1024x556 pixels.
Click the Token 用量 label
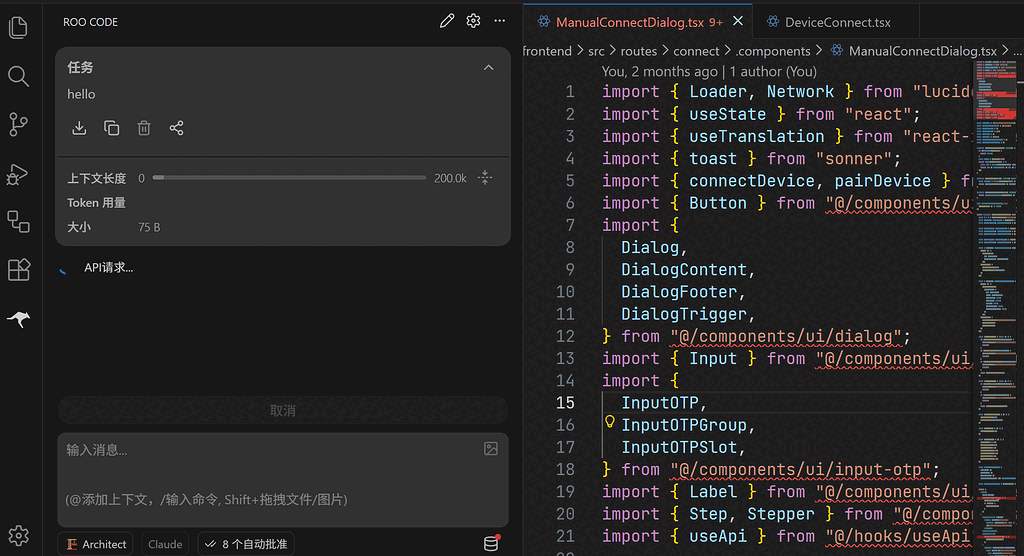(x=96, y=203)
